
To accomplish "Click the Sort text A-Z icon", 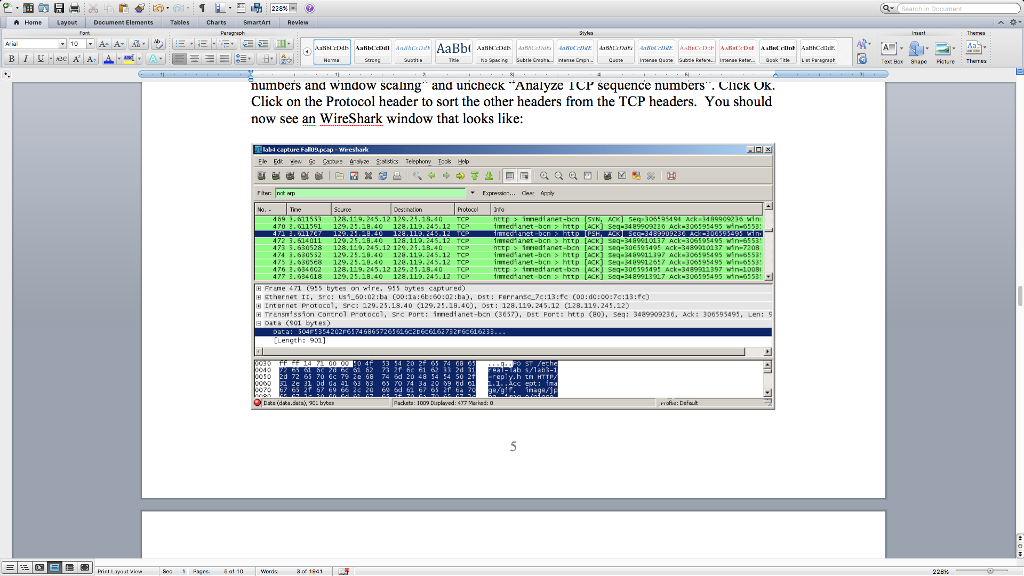I will [286, 59].
